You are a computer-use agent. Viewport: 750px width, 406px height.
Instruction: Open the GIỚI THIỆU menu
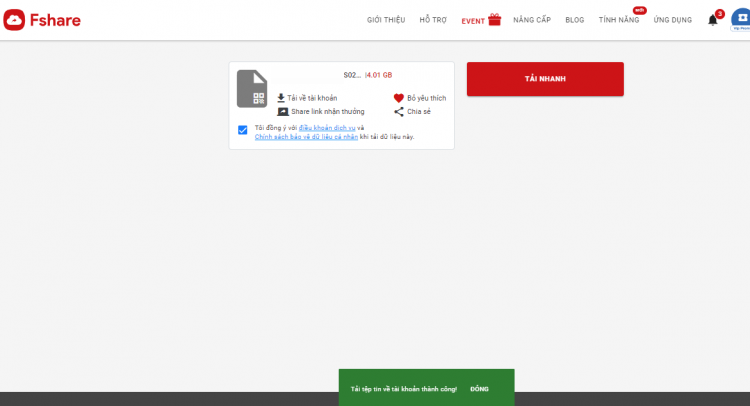(x=386, y=20)
